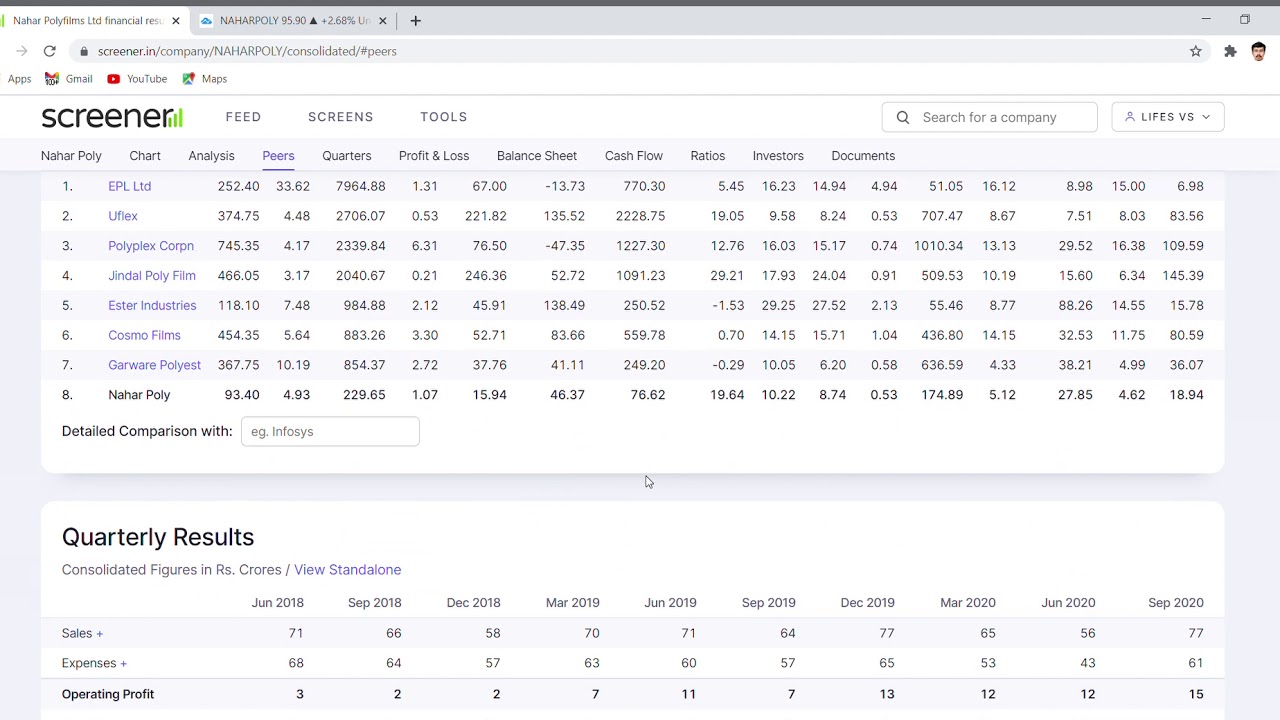This screenshot has height=720, width=1280.
Task: Open the View Standalone link
Action: [x=347, y=570]
